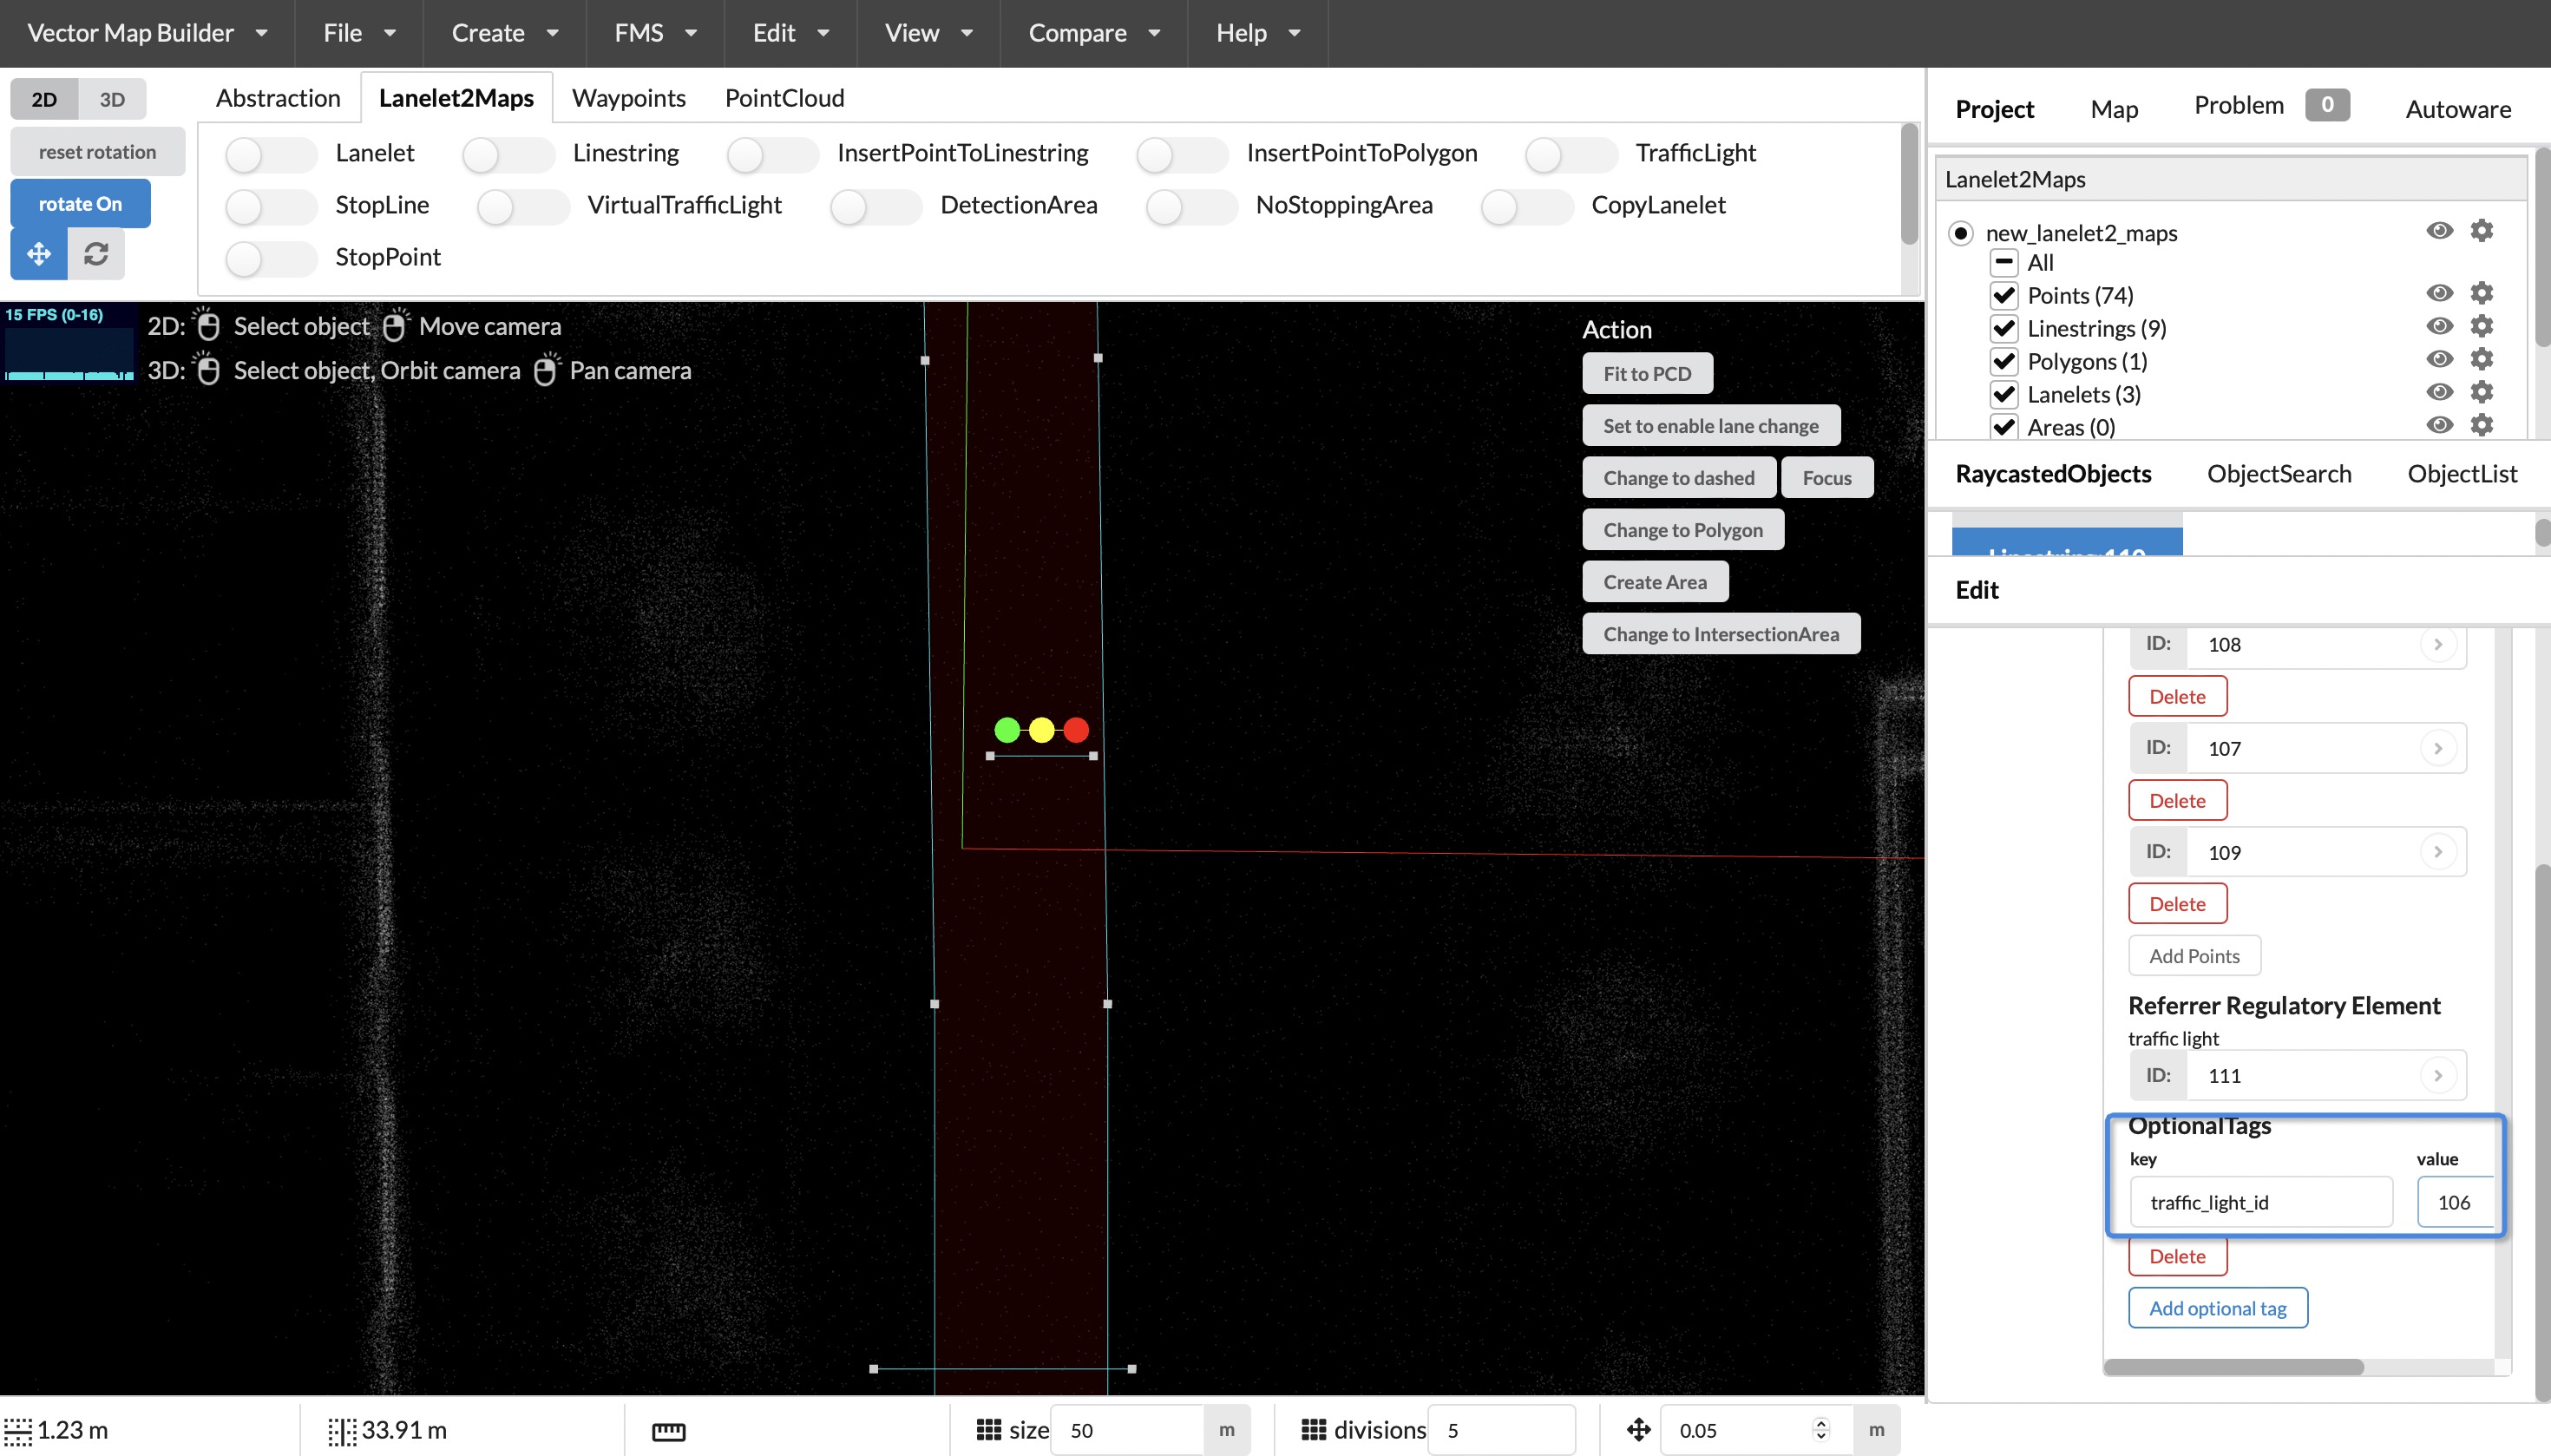This screenshot has width=2551, height=1456.
Task: Open the View menu dropdown
Action: [928, 33]
